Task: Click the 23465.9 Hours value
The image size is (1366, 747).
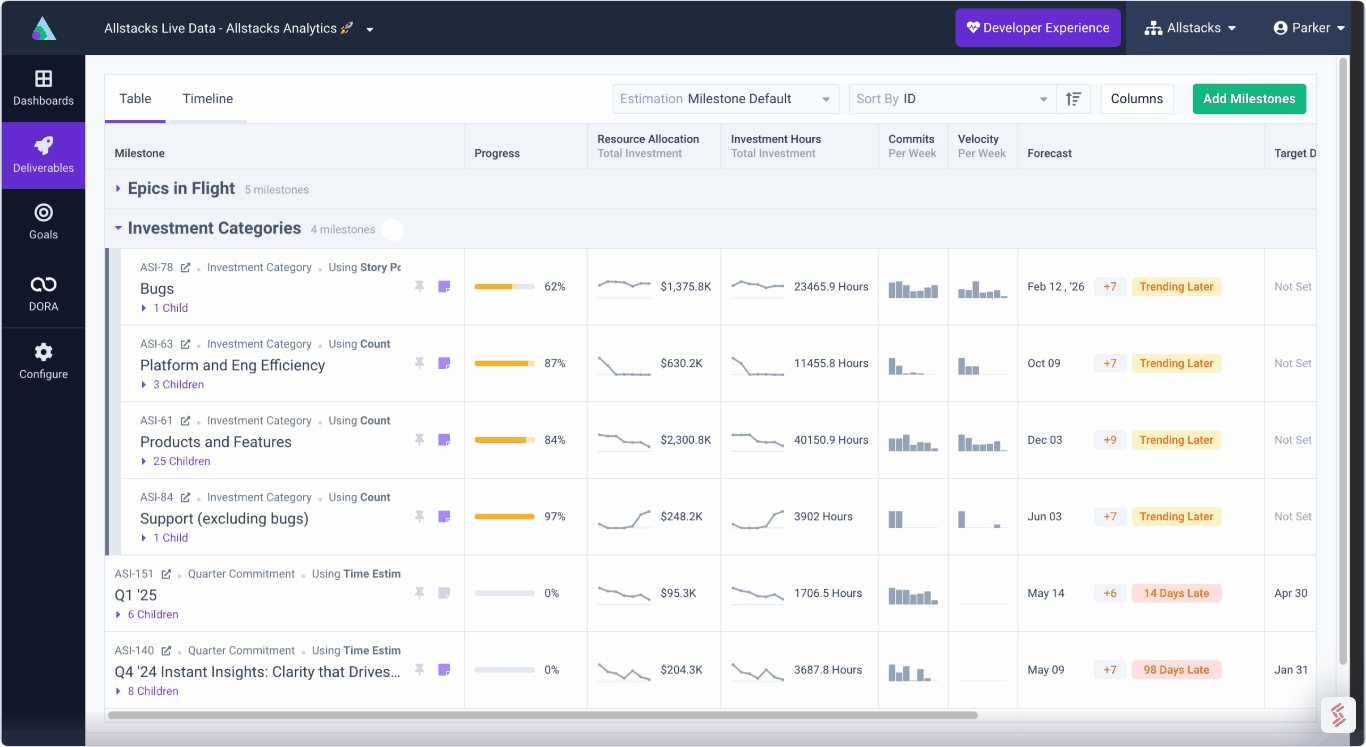Action: 831,287
